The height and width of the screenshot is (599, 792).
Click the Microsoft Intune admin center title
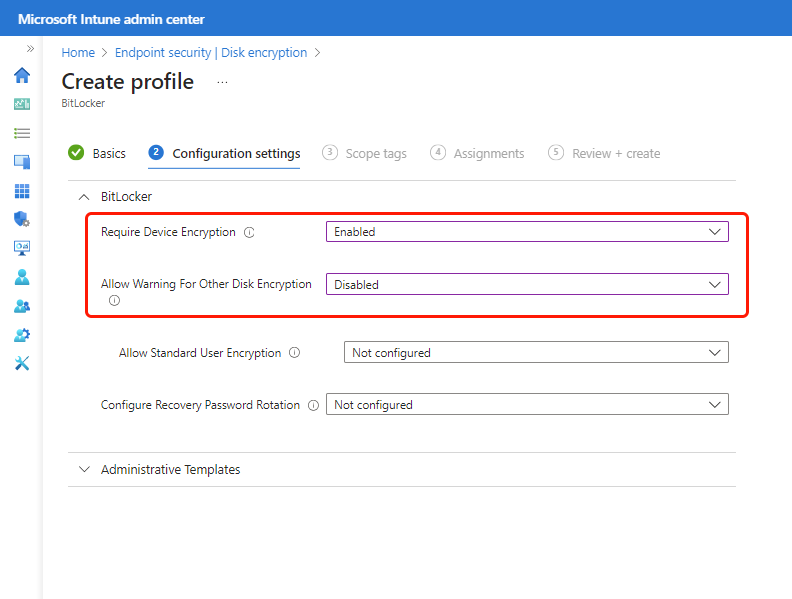[x=111, y=19]
